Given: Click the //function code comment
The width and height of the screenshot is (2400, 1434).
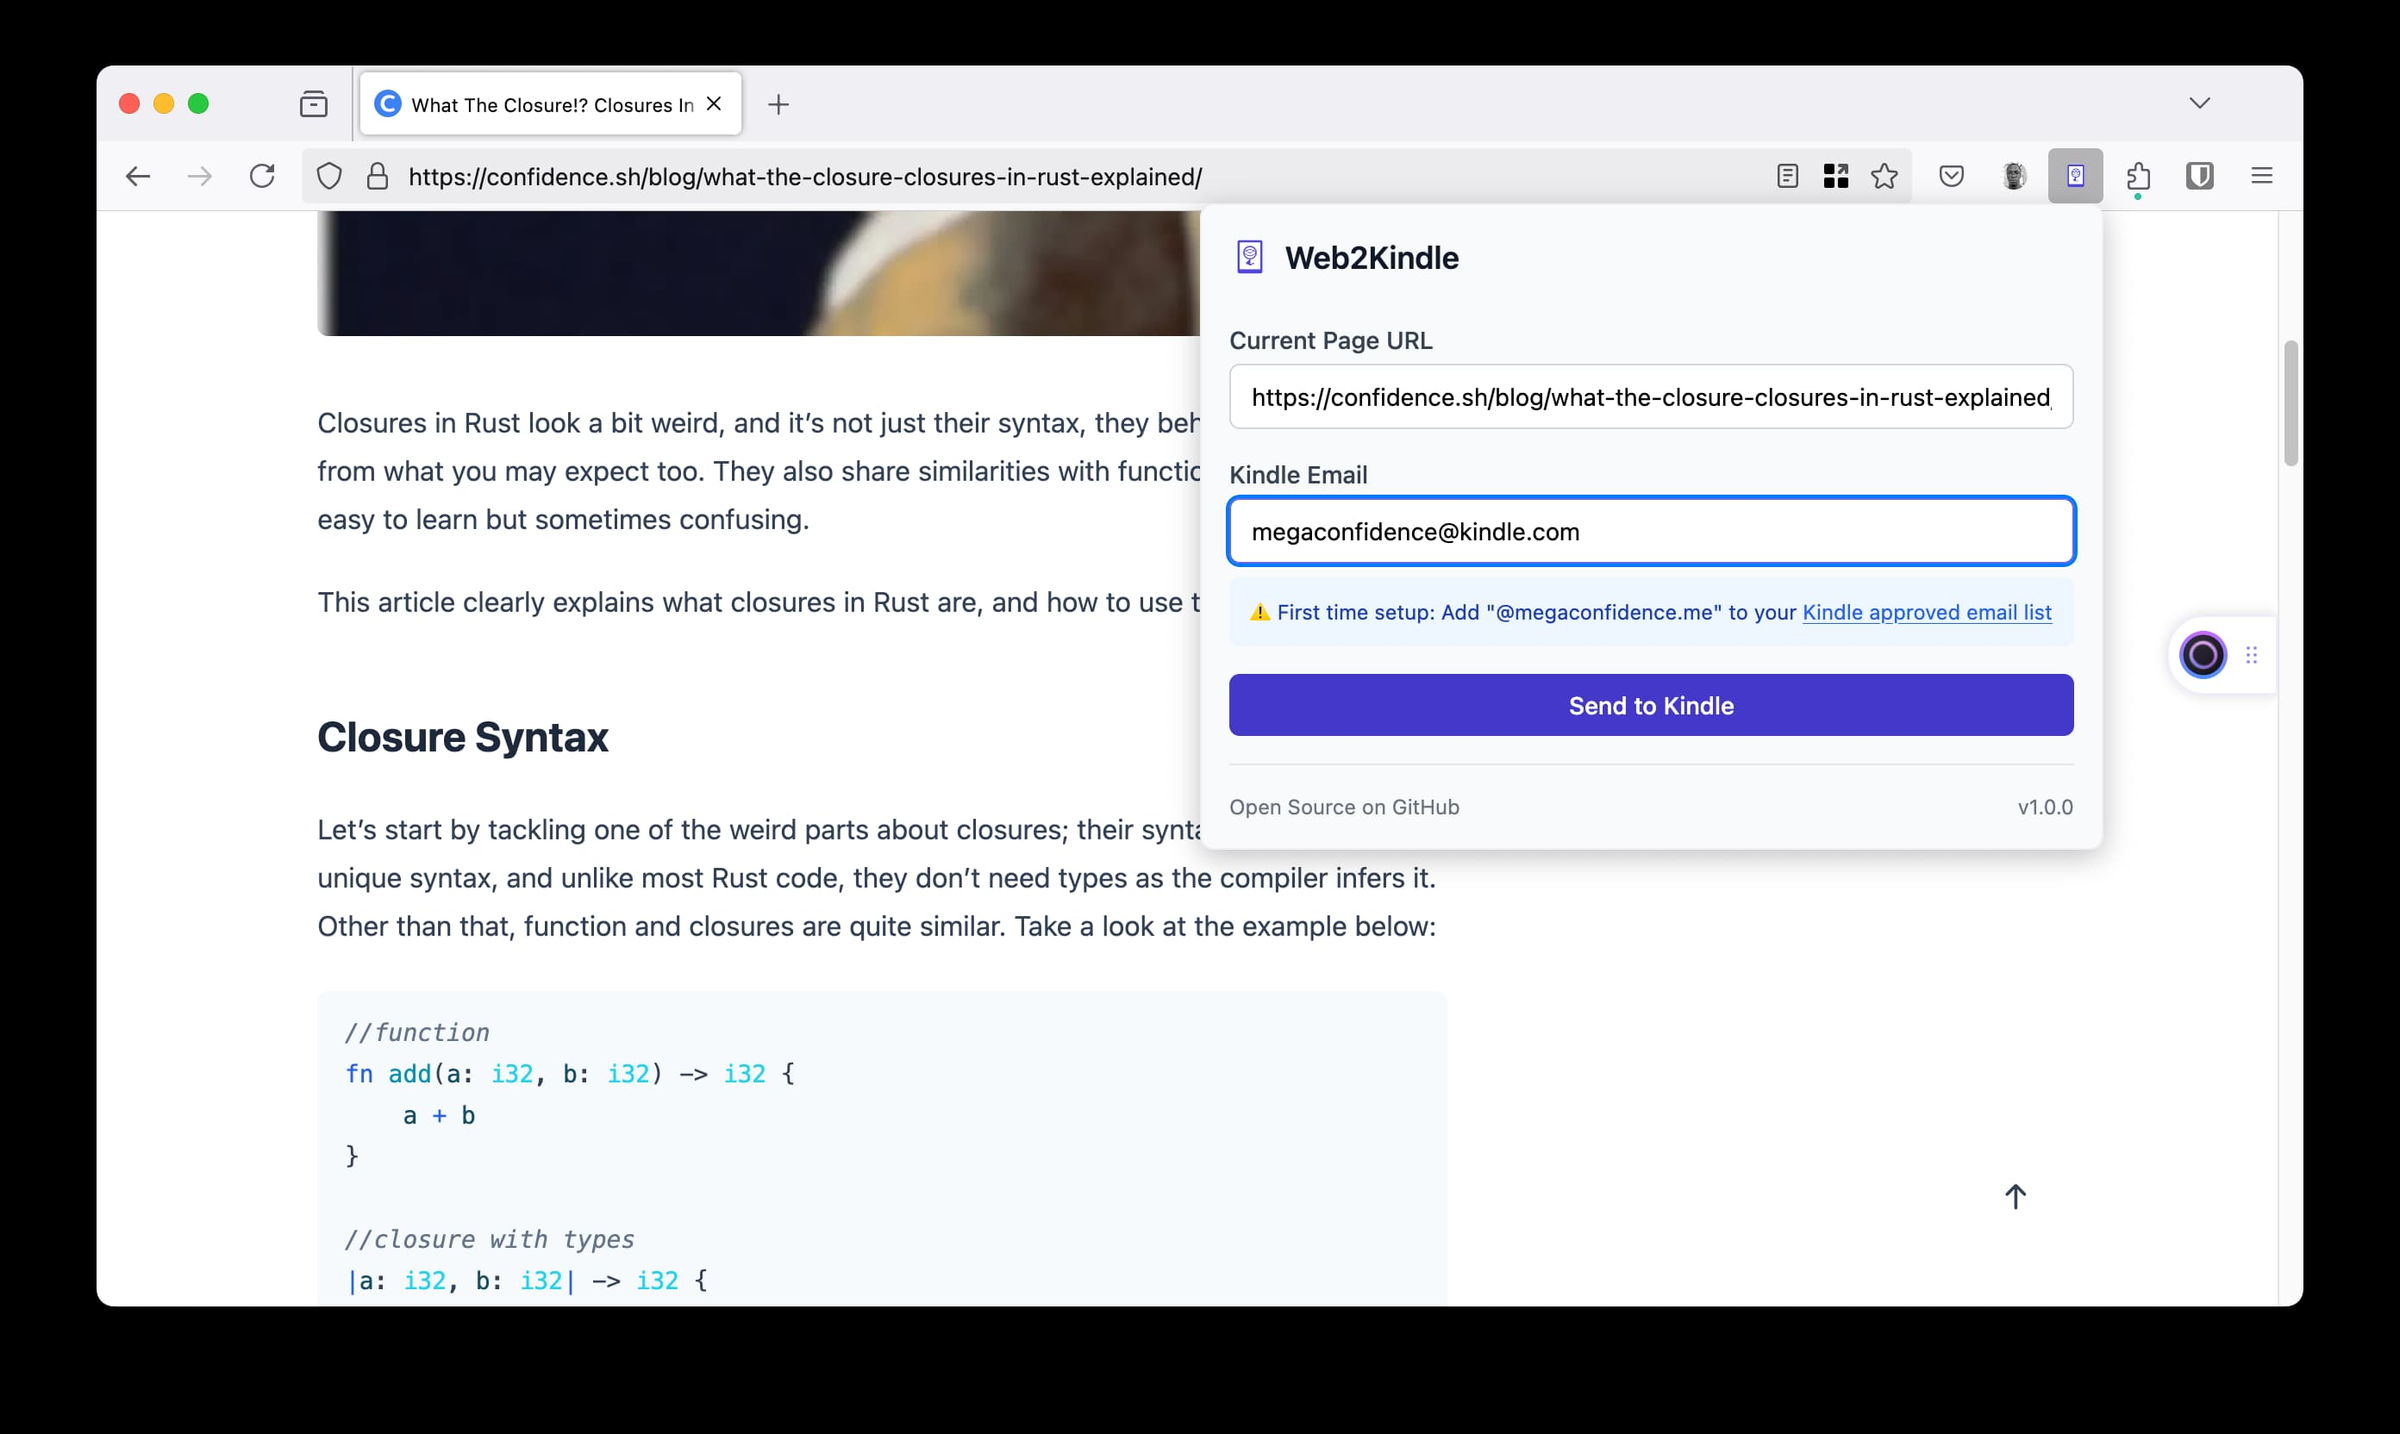Looking at the screenshot, I should click(417, 1032).
